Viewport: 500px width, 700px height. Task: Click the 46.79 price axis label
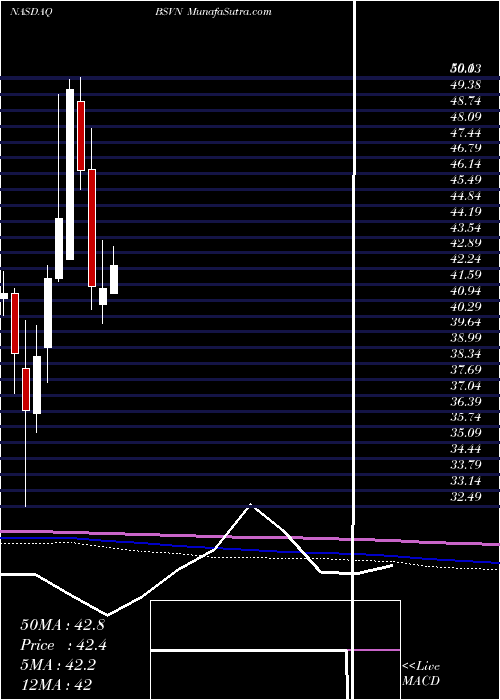point(466,148)
